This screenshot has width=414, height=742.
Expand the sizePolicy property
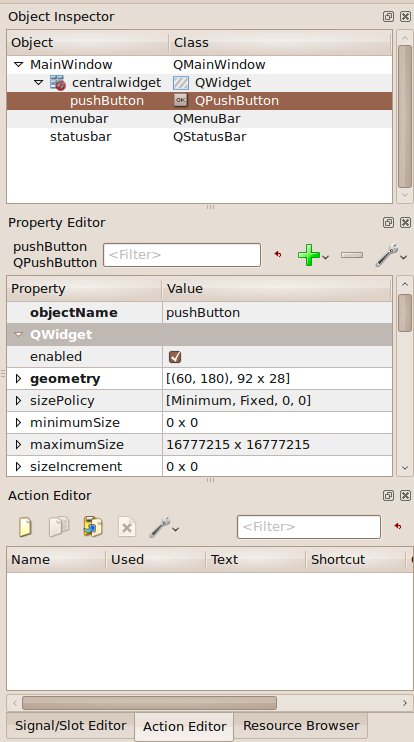point(18,401)
